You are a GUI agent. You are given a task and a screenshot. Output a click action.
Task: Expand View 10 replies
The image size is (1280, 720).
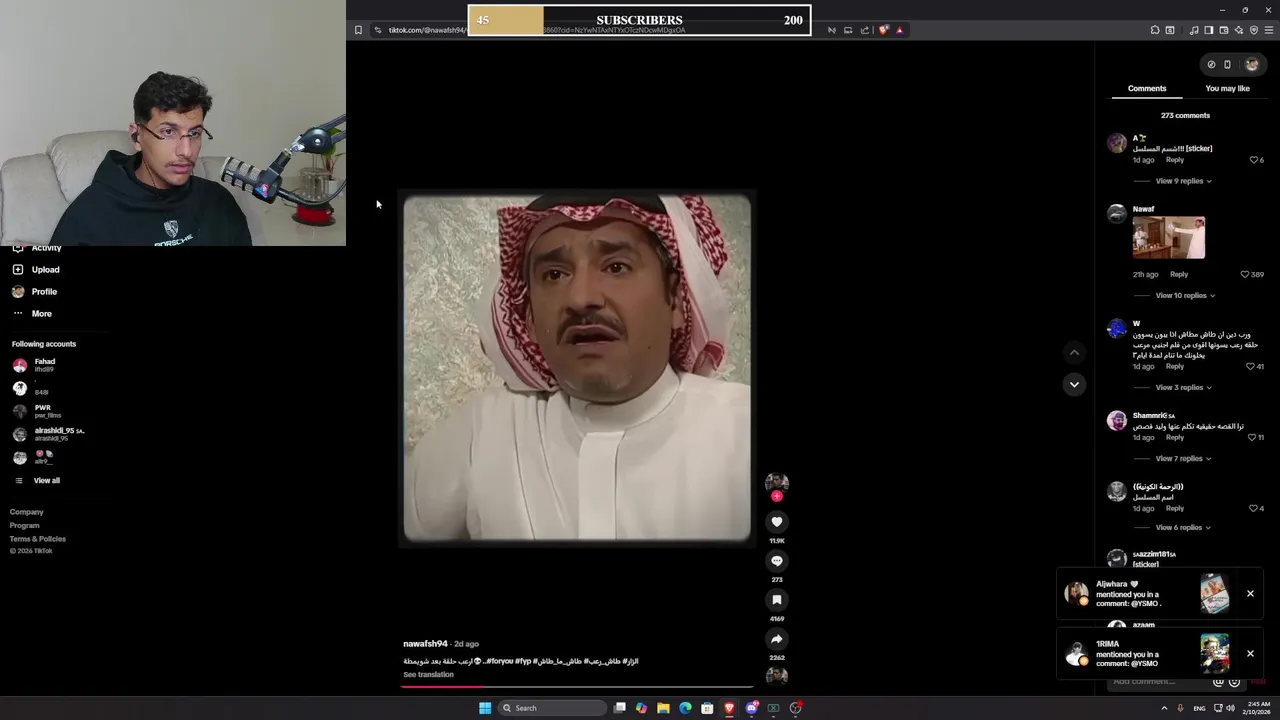tap(1185, 295)
